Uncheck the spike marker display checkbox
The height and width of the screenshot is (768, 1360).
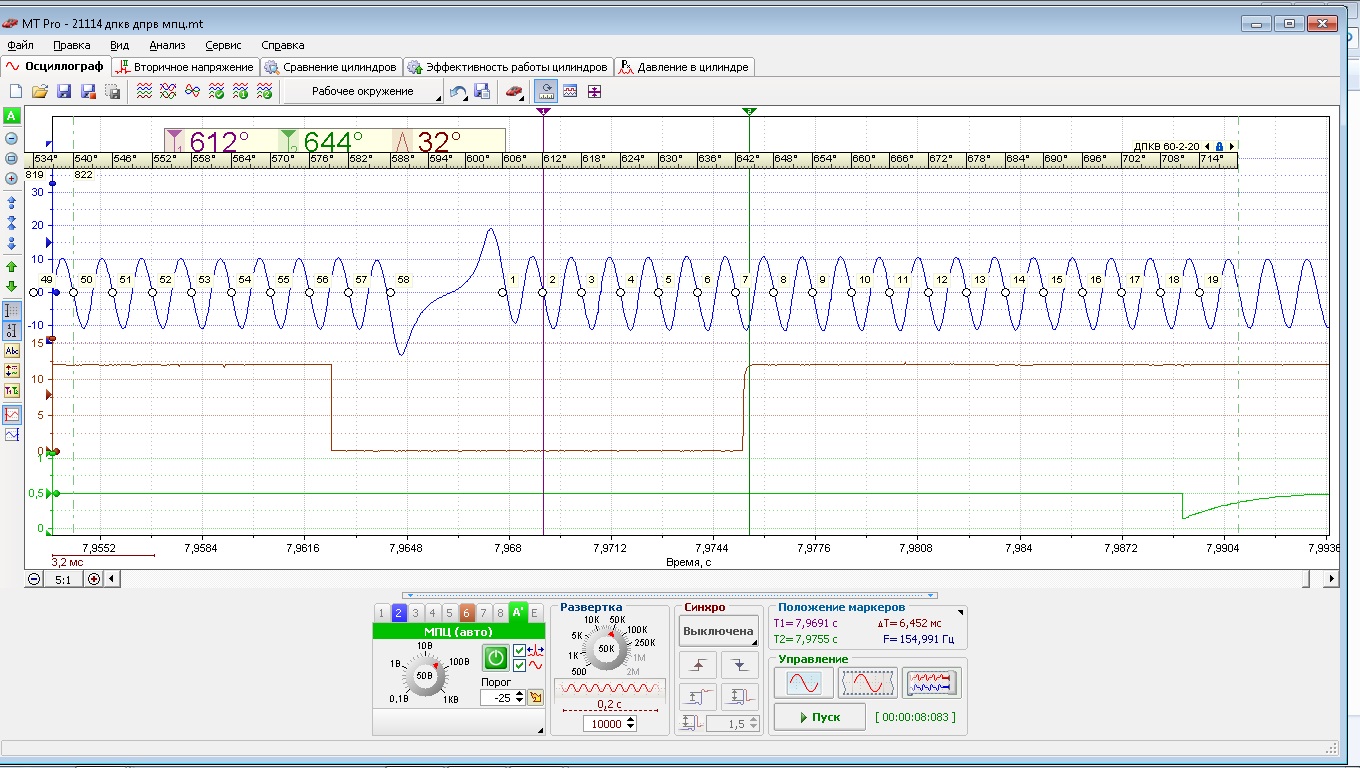(x=519, y=651)
